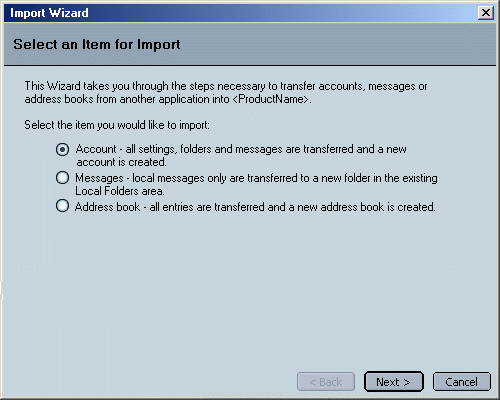Close the Import Wizard with the X
Viewport: 500px width, 400px height.
pyautogui.click(x=486, y=13)
